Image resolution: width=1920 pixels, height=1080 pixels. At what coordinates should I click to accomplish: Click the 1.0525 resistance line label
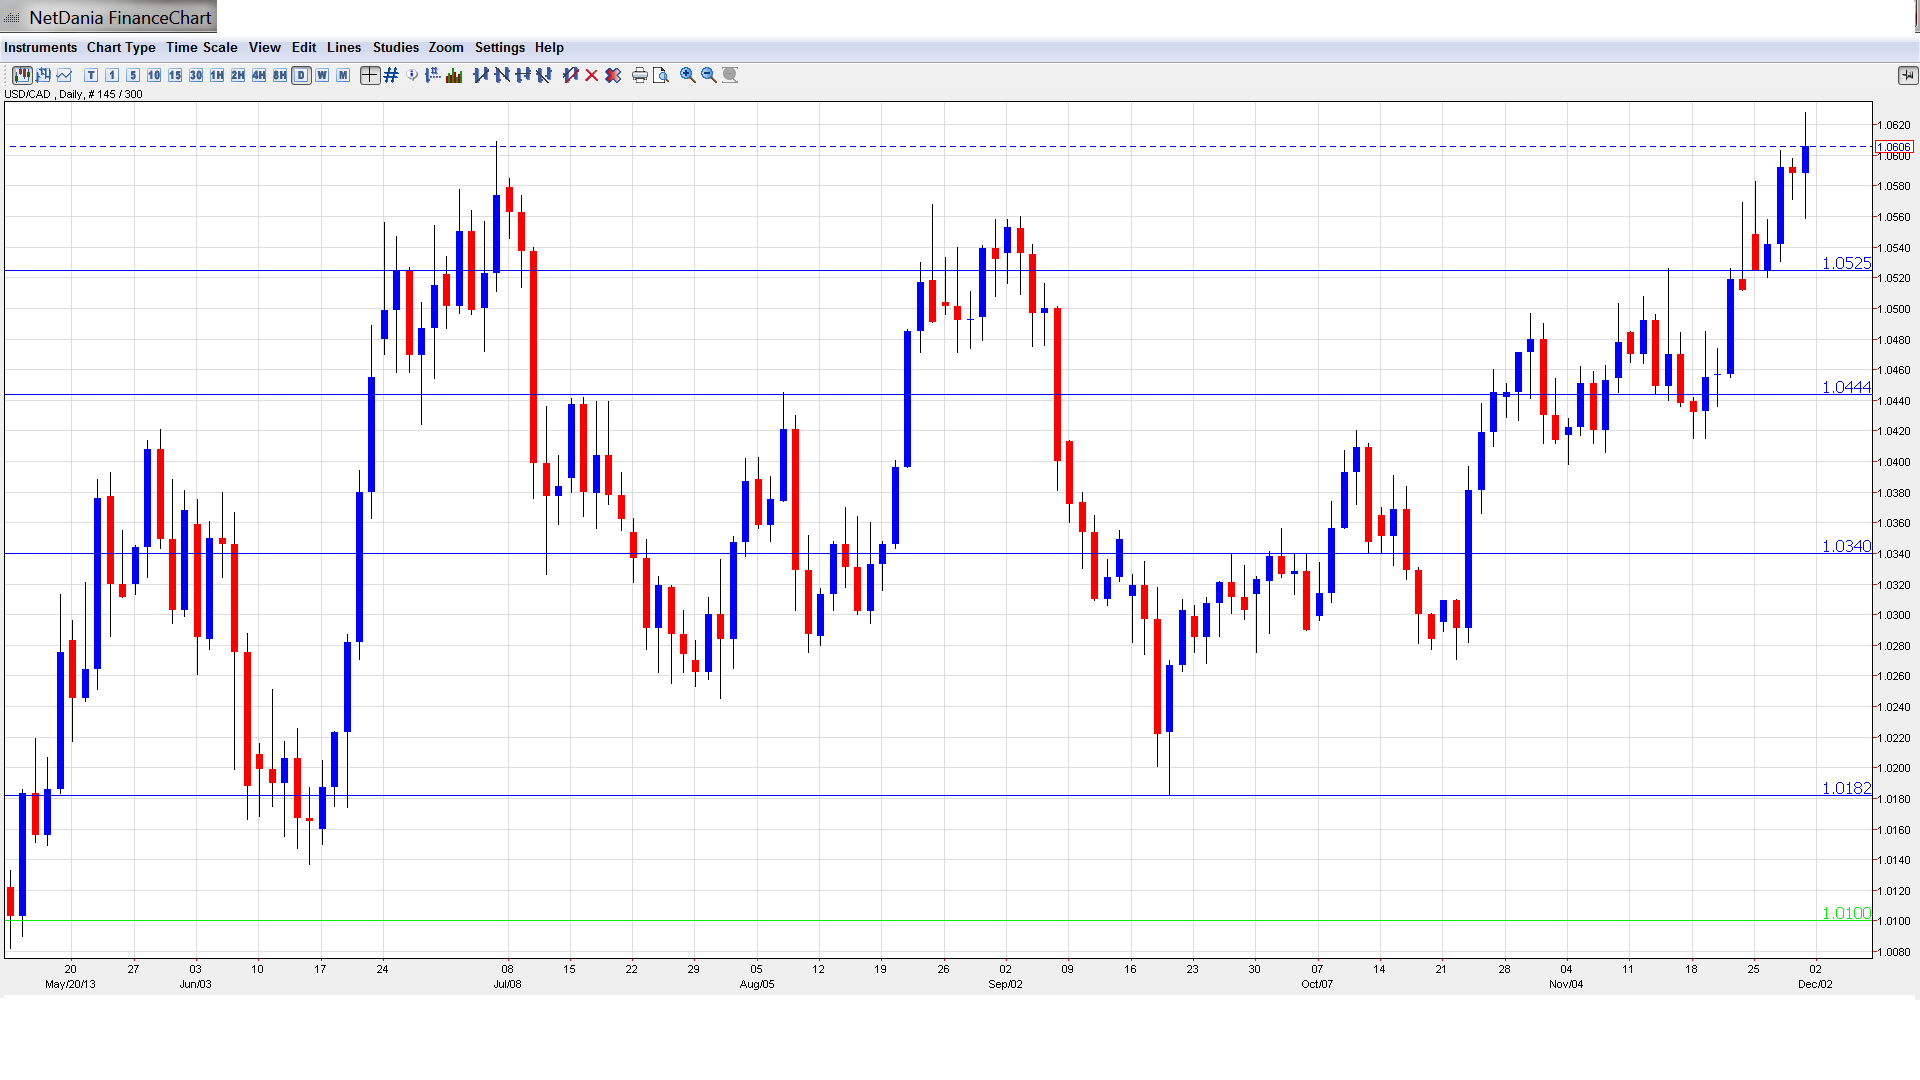pos(1845,263)
